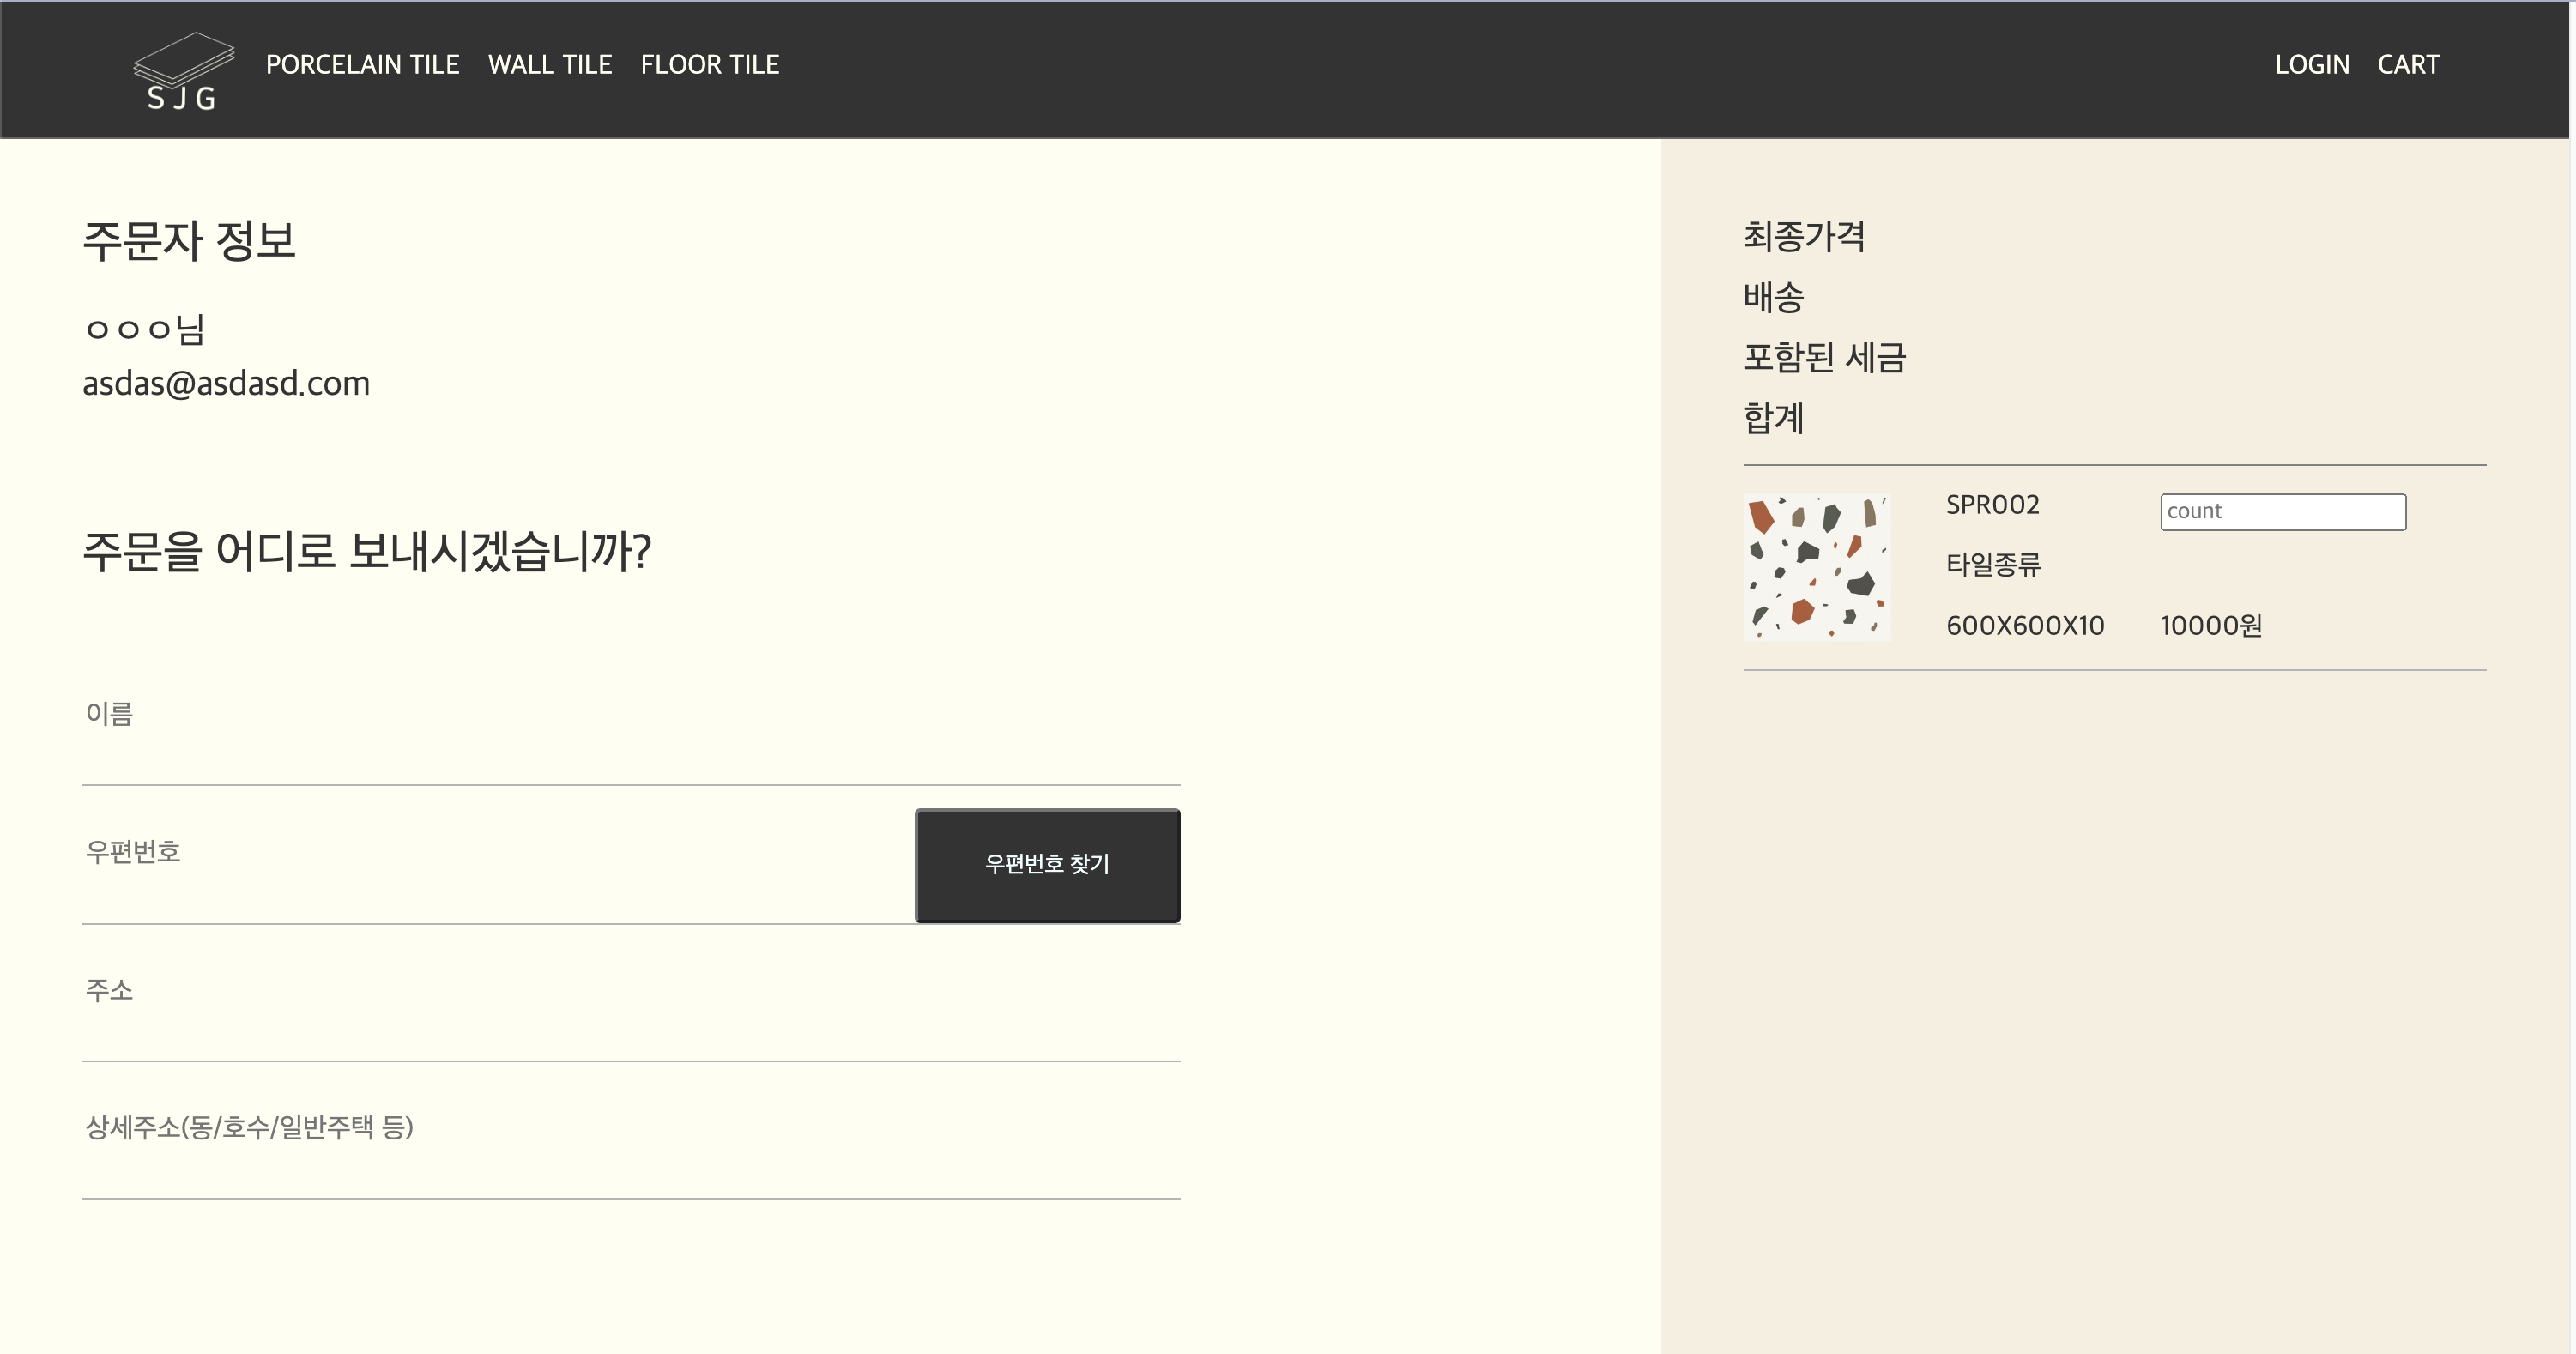Image resolution: width=2576 pixels, height=1354 pixels.
Task: Open the CART page
Action: click(2408, 65)
